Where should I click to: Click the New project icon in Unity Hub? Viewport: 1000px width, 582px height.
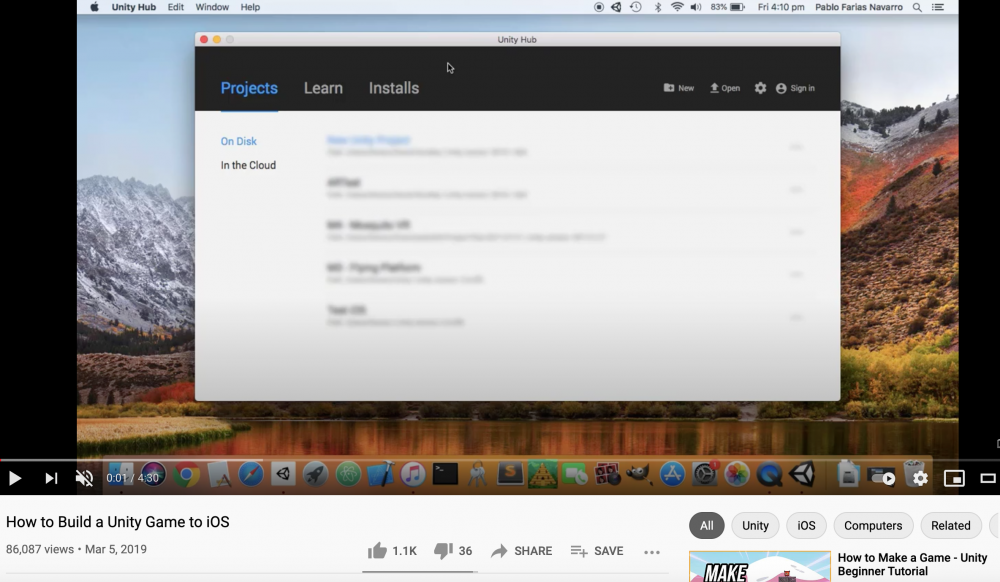[668, 88]
